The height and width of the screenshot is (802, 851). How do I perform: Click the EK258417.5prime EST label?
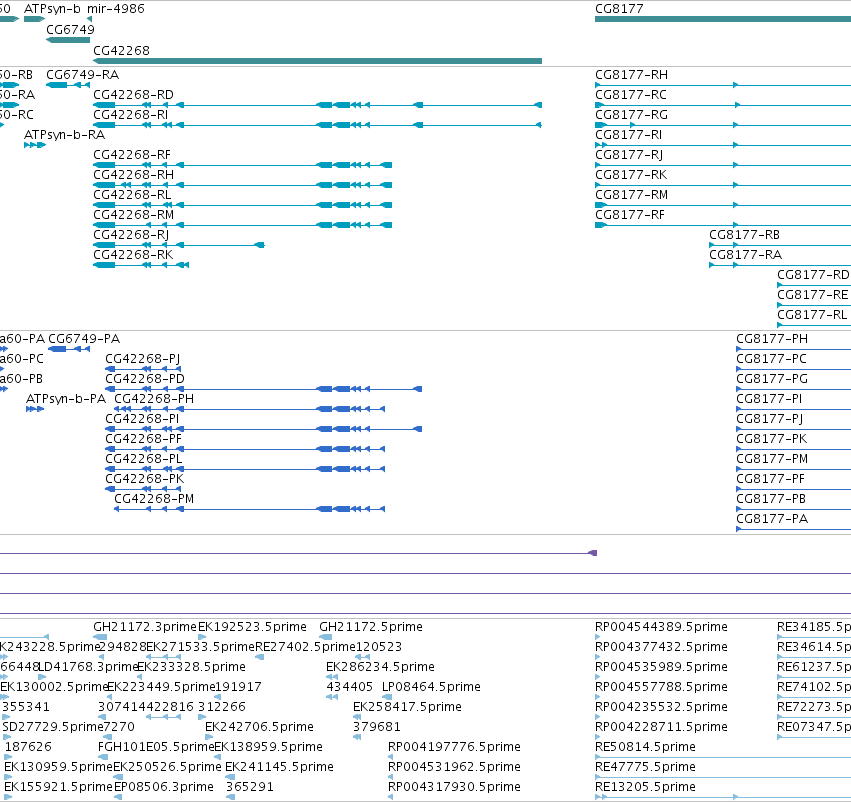pyautogui.click(x=408, y=707)
